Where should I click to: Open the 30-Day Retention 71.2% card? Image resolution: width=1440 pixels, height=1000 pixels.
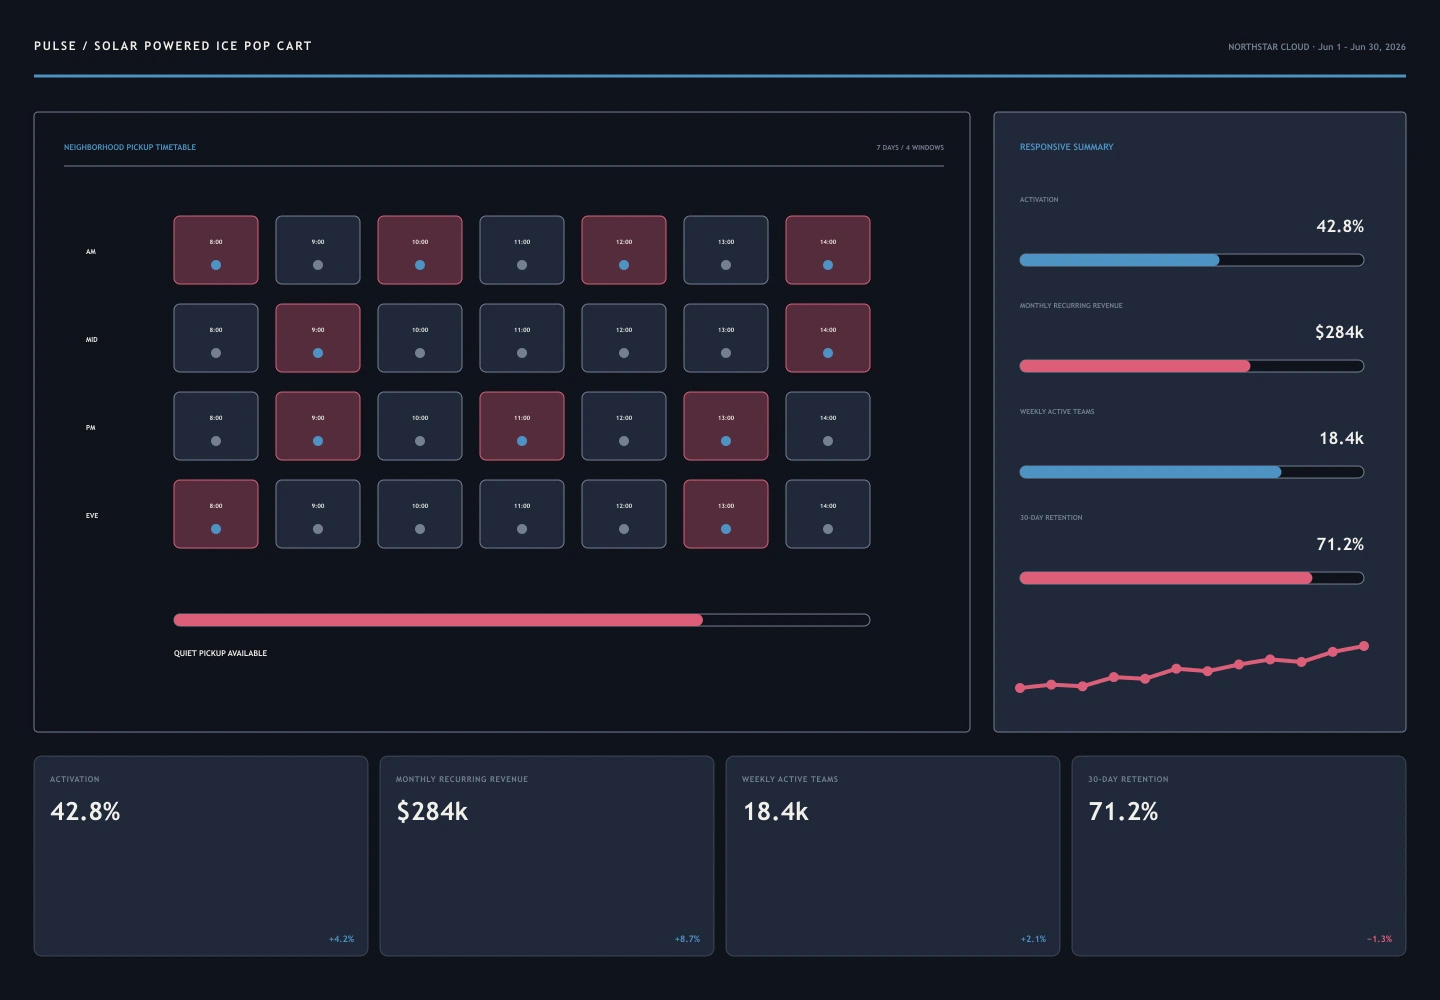pos(1239,856)
